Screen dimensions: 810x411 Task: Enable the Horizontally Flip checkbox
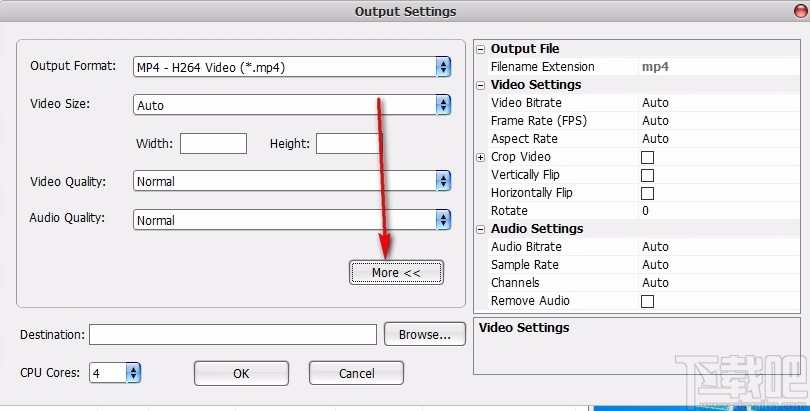(x=647, y=193)
